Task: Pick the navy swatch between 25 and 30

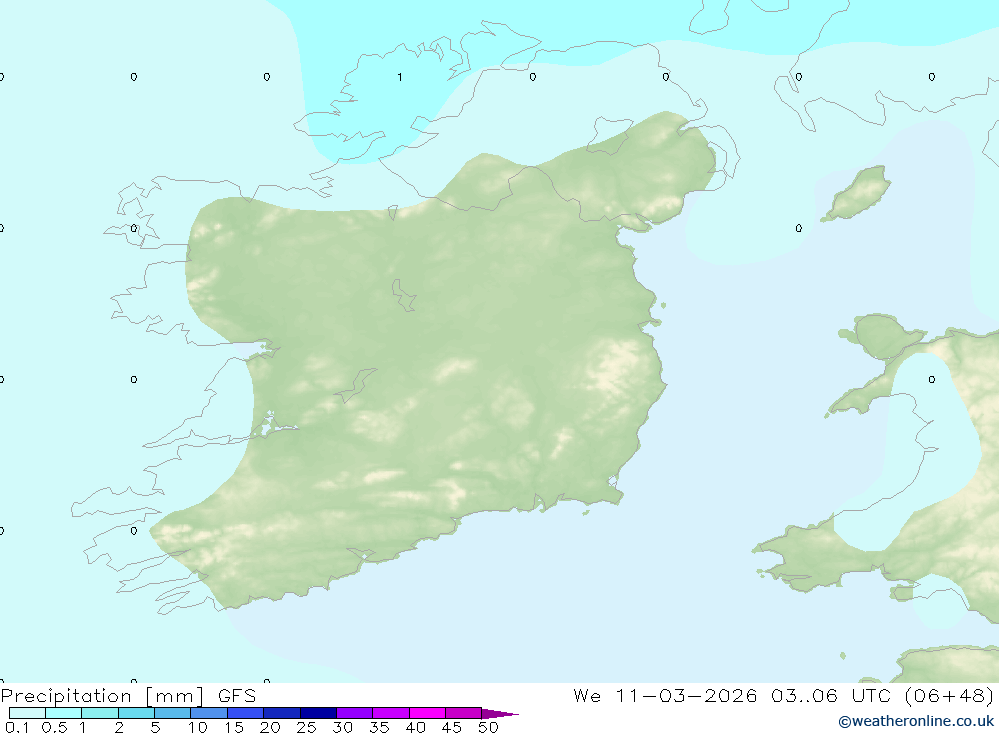Action: click(318, 713)
